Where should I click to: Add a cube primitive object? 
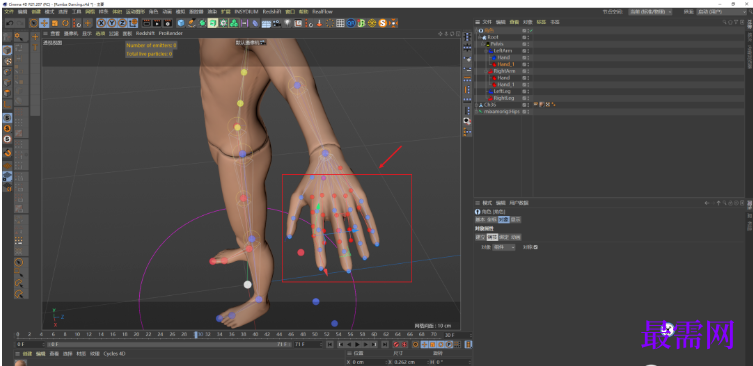point(182,23)
